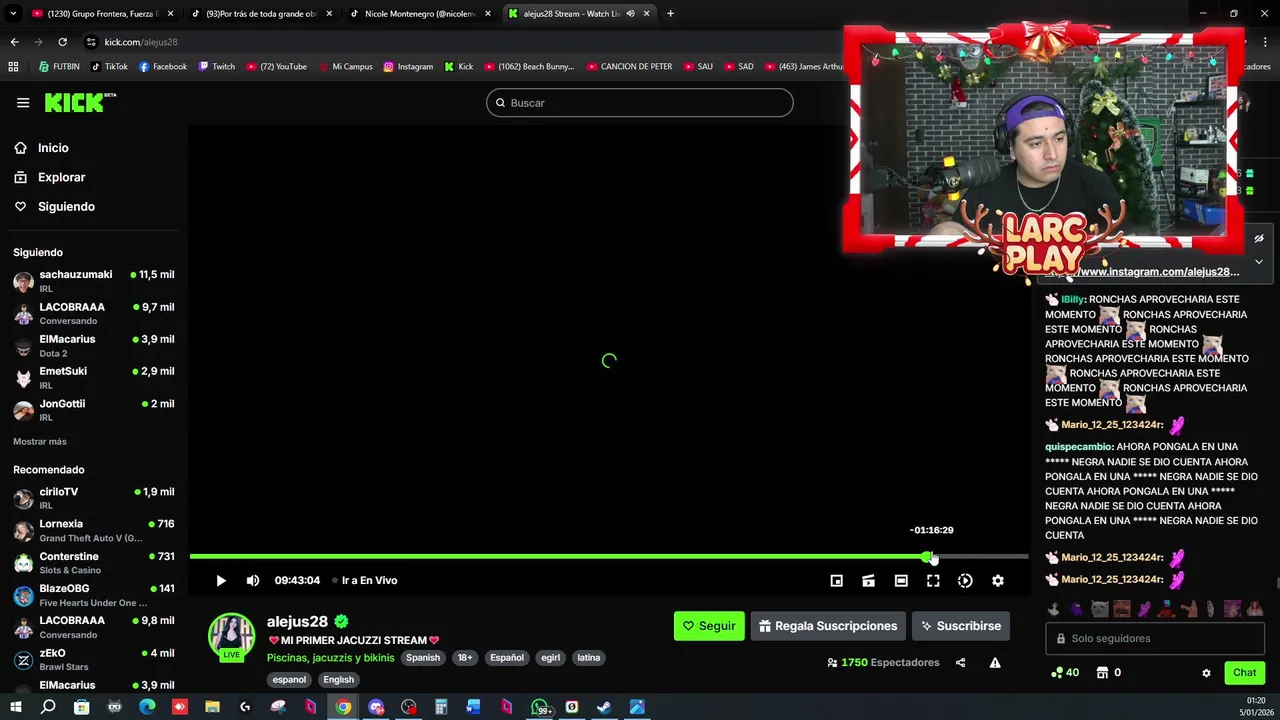Image resolution: width=1280 pixels, height=720 pixels.
Task: Select the English tag
Action: [x=338, y=680]
